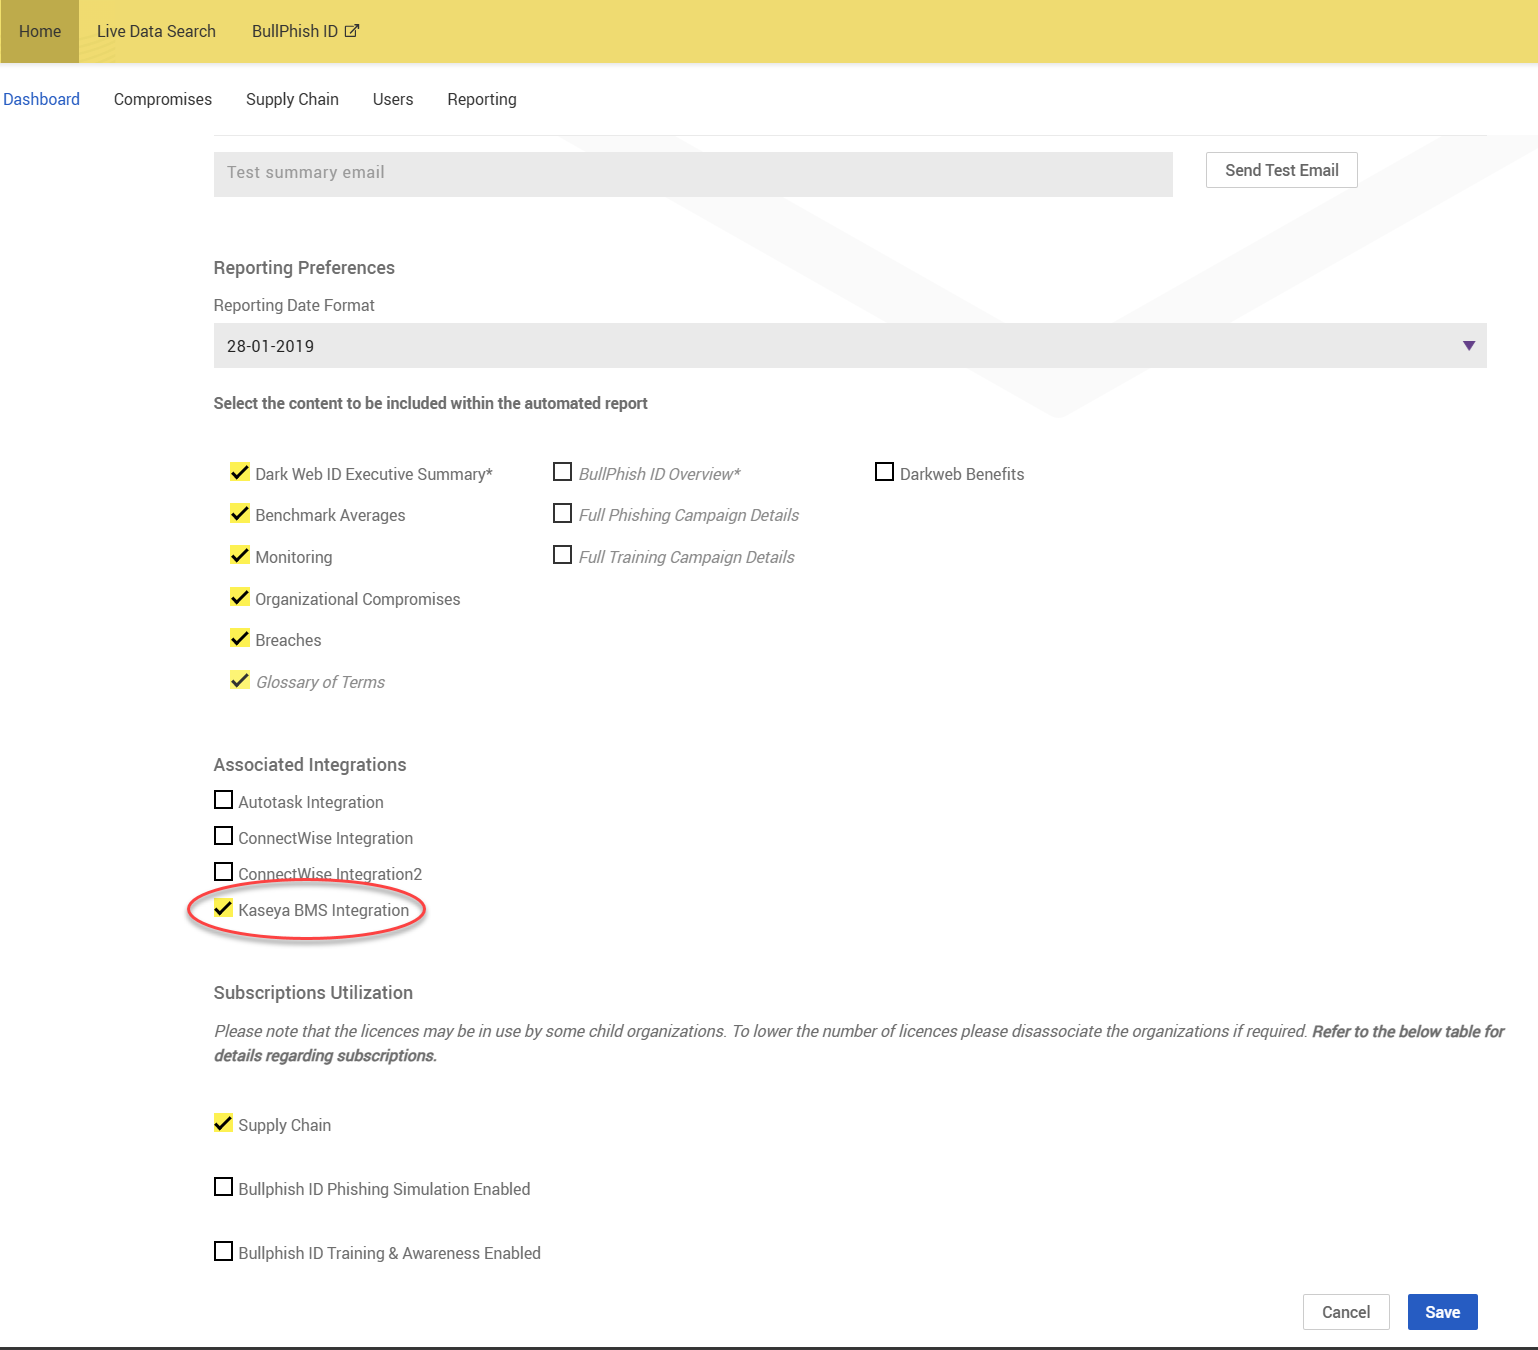Expand the Reporting Date Format dropdown arrow
This screenshot has height=1350, width=1538.
click(1468, 346)
